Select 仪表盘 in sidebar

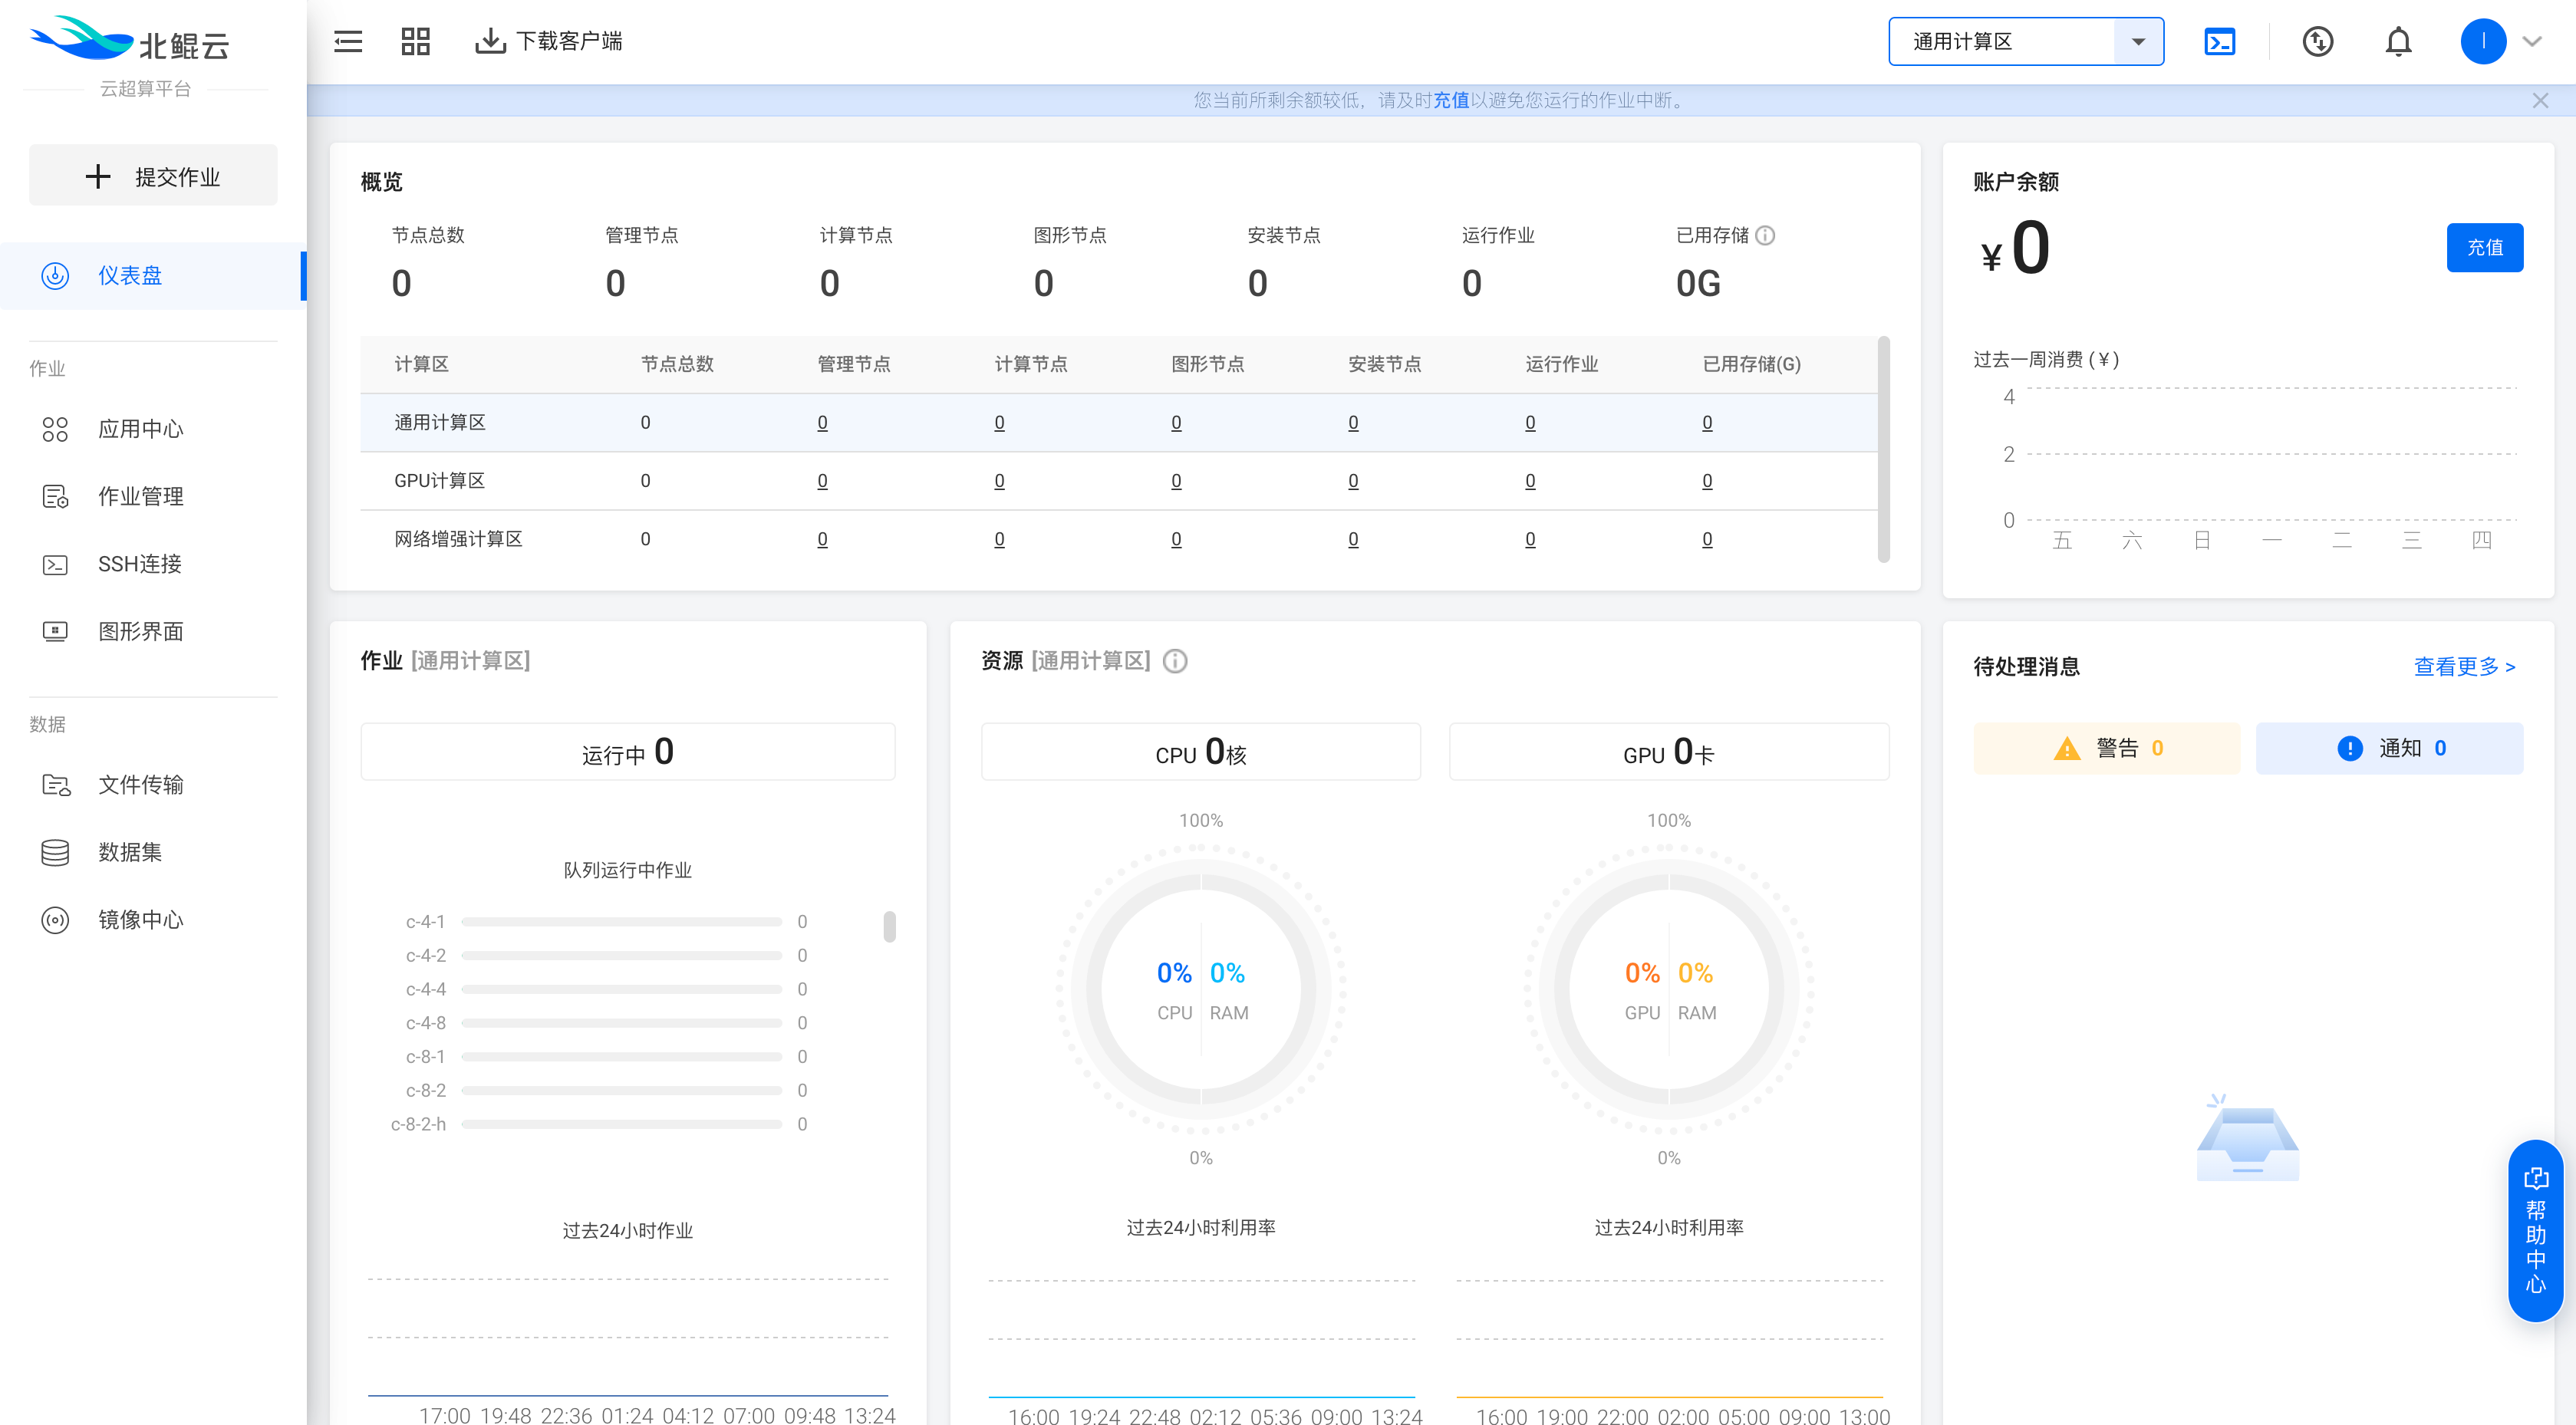coord(153,275)
